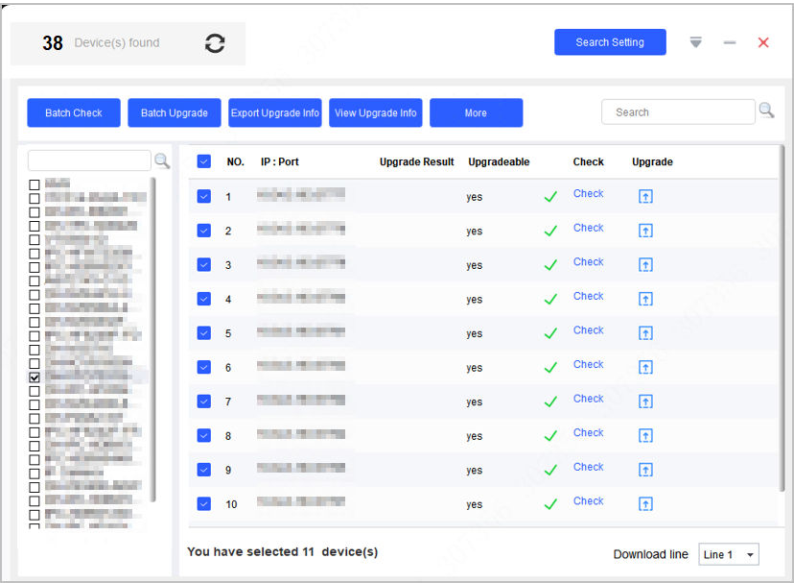Refresh the device search list
796x584 pixels.
(215, 43)
